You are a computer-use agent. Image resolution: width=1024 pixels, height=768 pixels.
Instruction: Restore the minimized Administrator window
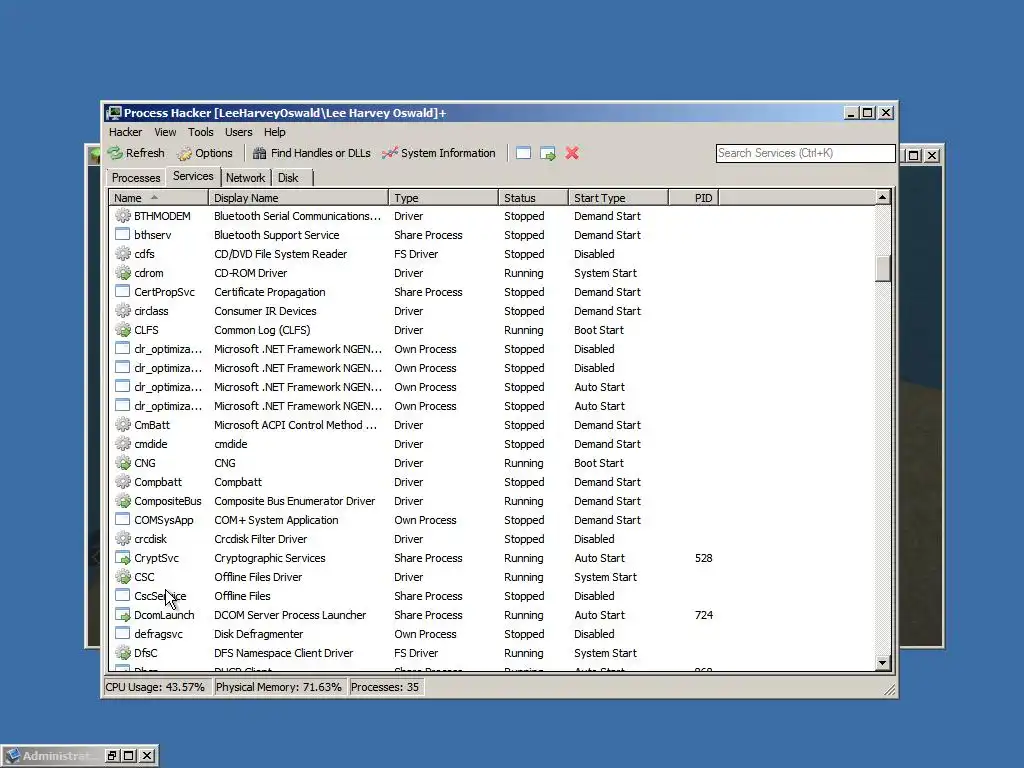[112, 756]
